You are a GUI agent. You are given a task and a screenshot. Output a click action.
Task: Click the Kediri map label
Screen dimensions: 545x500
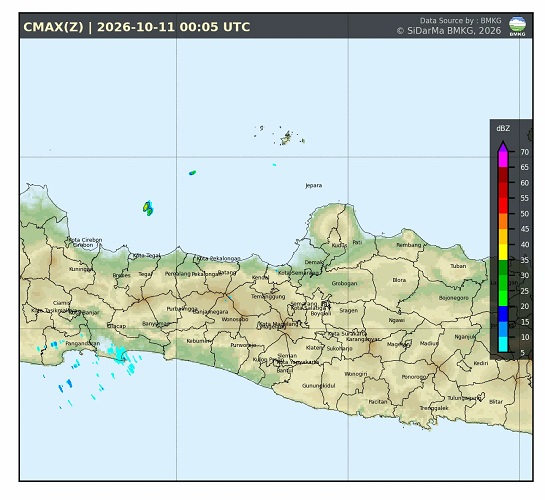[481, 363]
